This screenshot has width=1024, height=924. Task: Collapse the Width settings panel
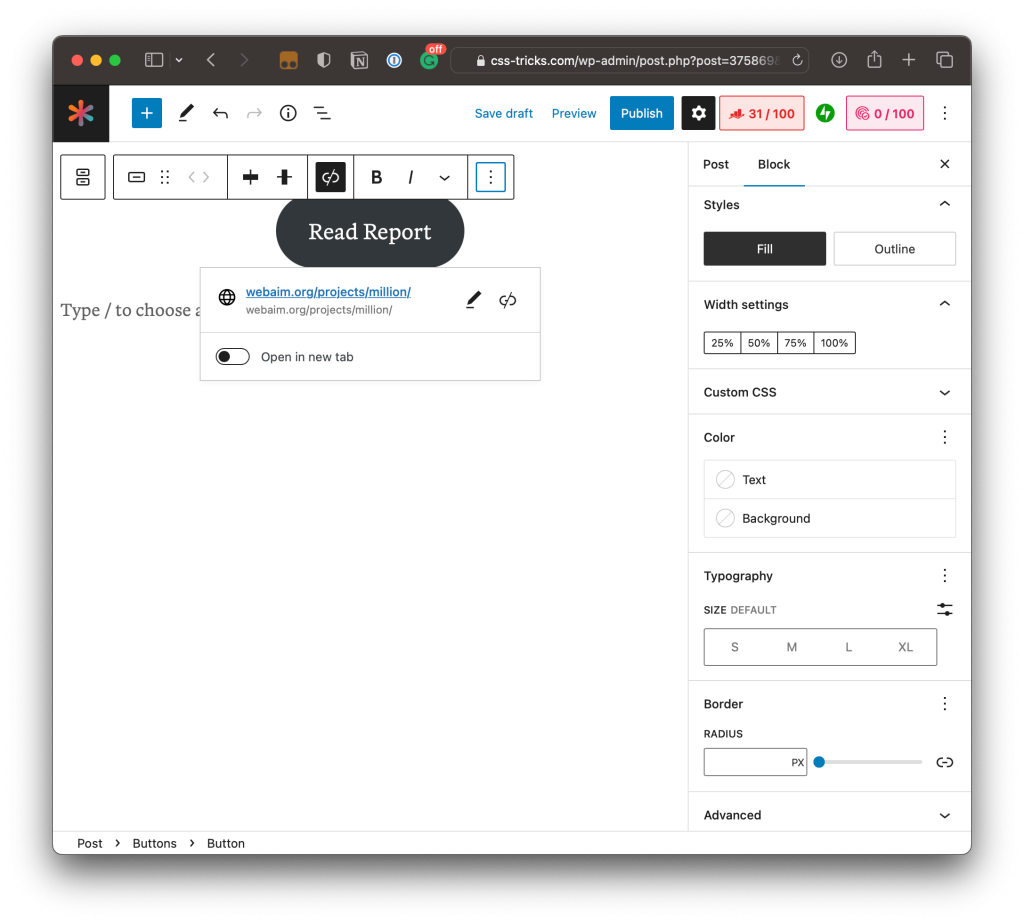[944, 304]
